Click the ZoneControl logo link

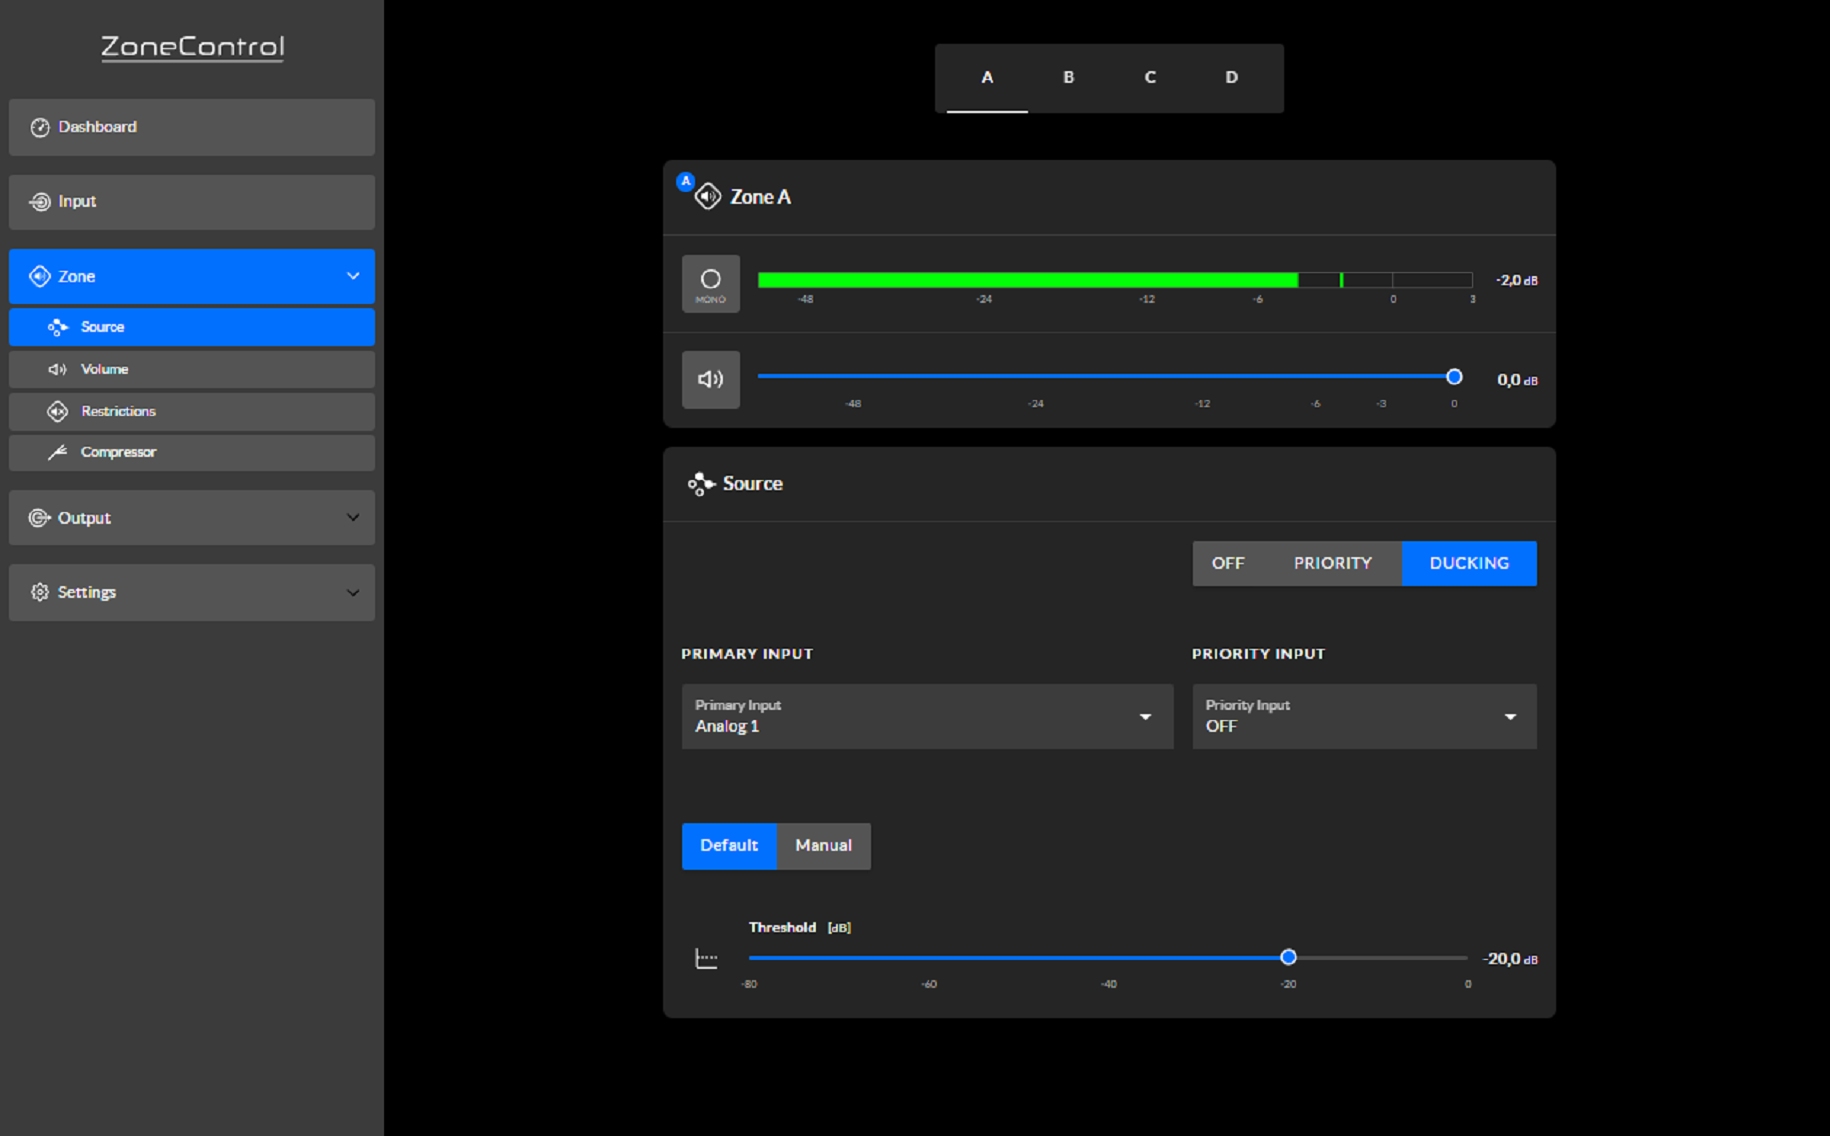pyautogui.click(x=192, y=47)
